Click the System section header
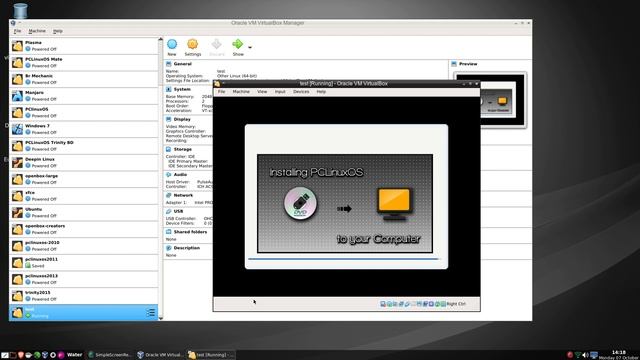Screen dimensions: 640x360 182,89
